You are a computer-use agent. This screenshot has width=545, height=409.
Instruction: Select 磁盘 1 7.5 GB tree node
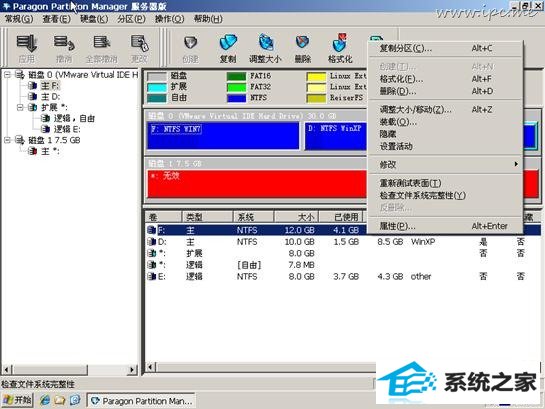(x=54, y=140)
